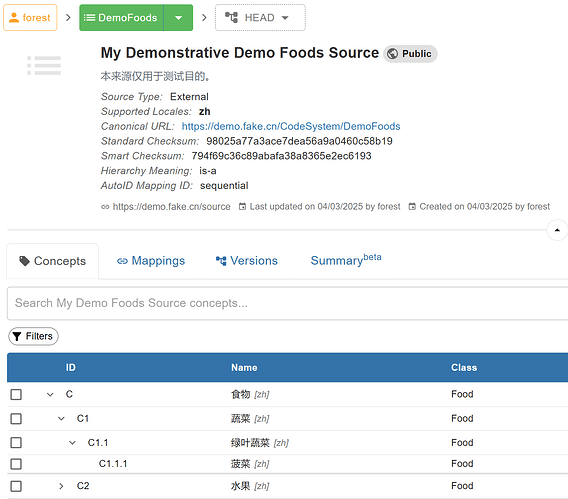568x499 pixels.
Task: Open the Canonical URL link
Action: point(291,126)
